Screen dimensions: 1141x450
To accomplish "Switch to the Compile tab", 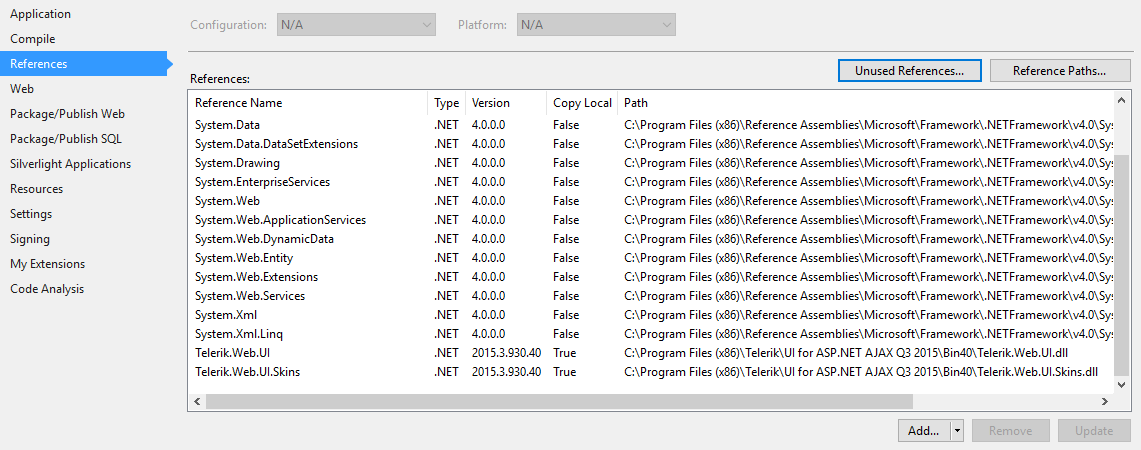I will point(33,39).
